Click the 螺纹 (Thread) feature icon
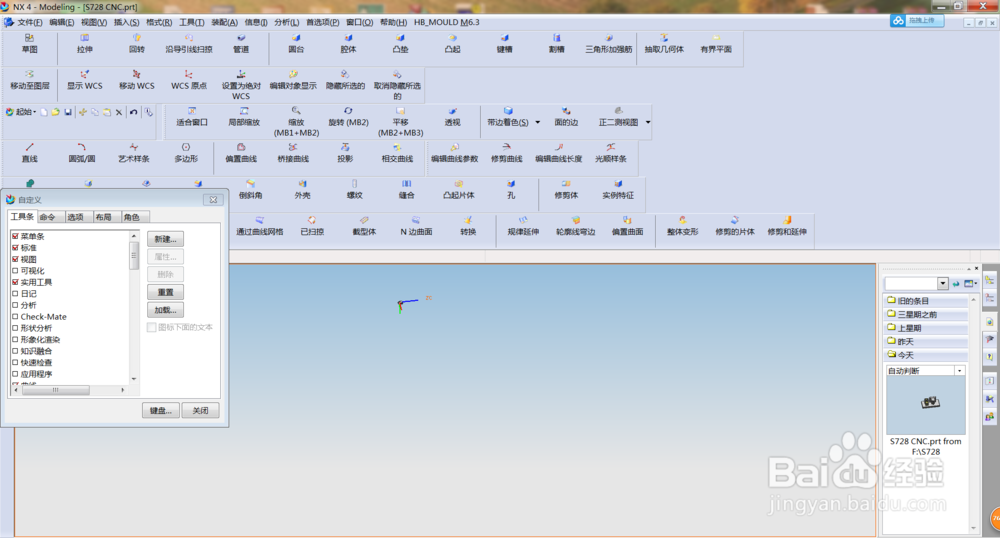Image resolution: width=1000 pixels, height=538 pixels. (x=355, y=184)
